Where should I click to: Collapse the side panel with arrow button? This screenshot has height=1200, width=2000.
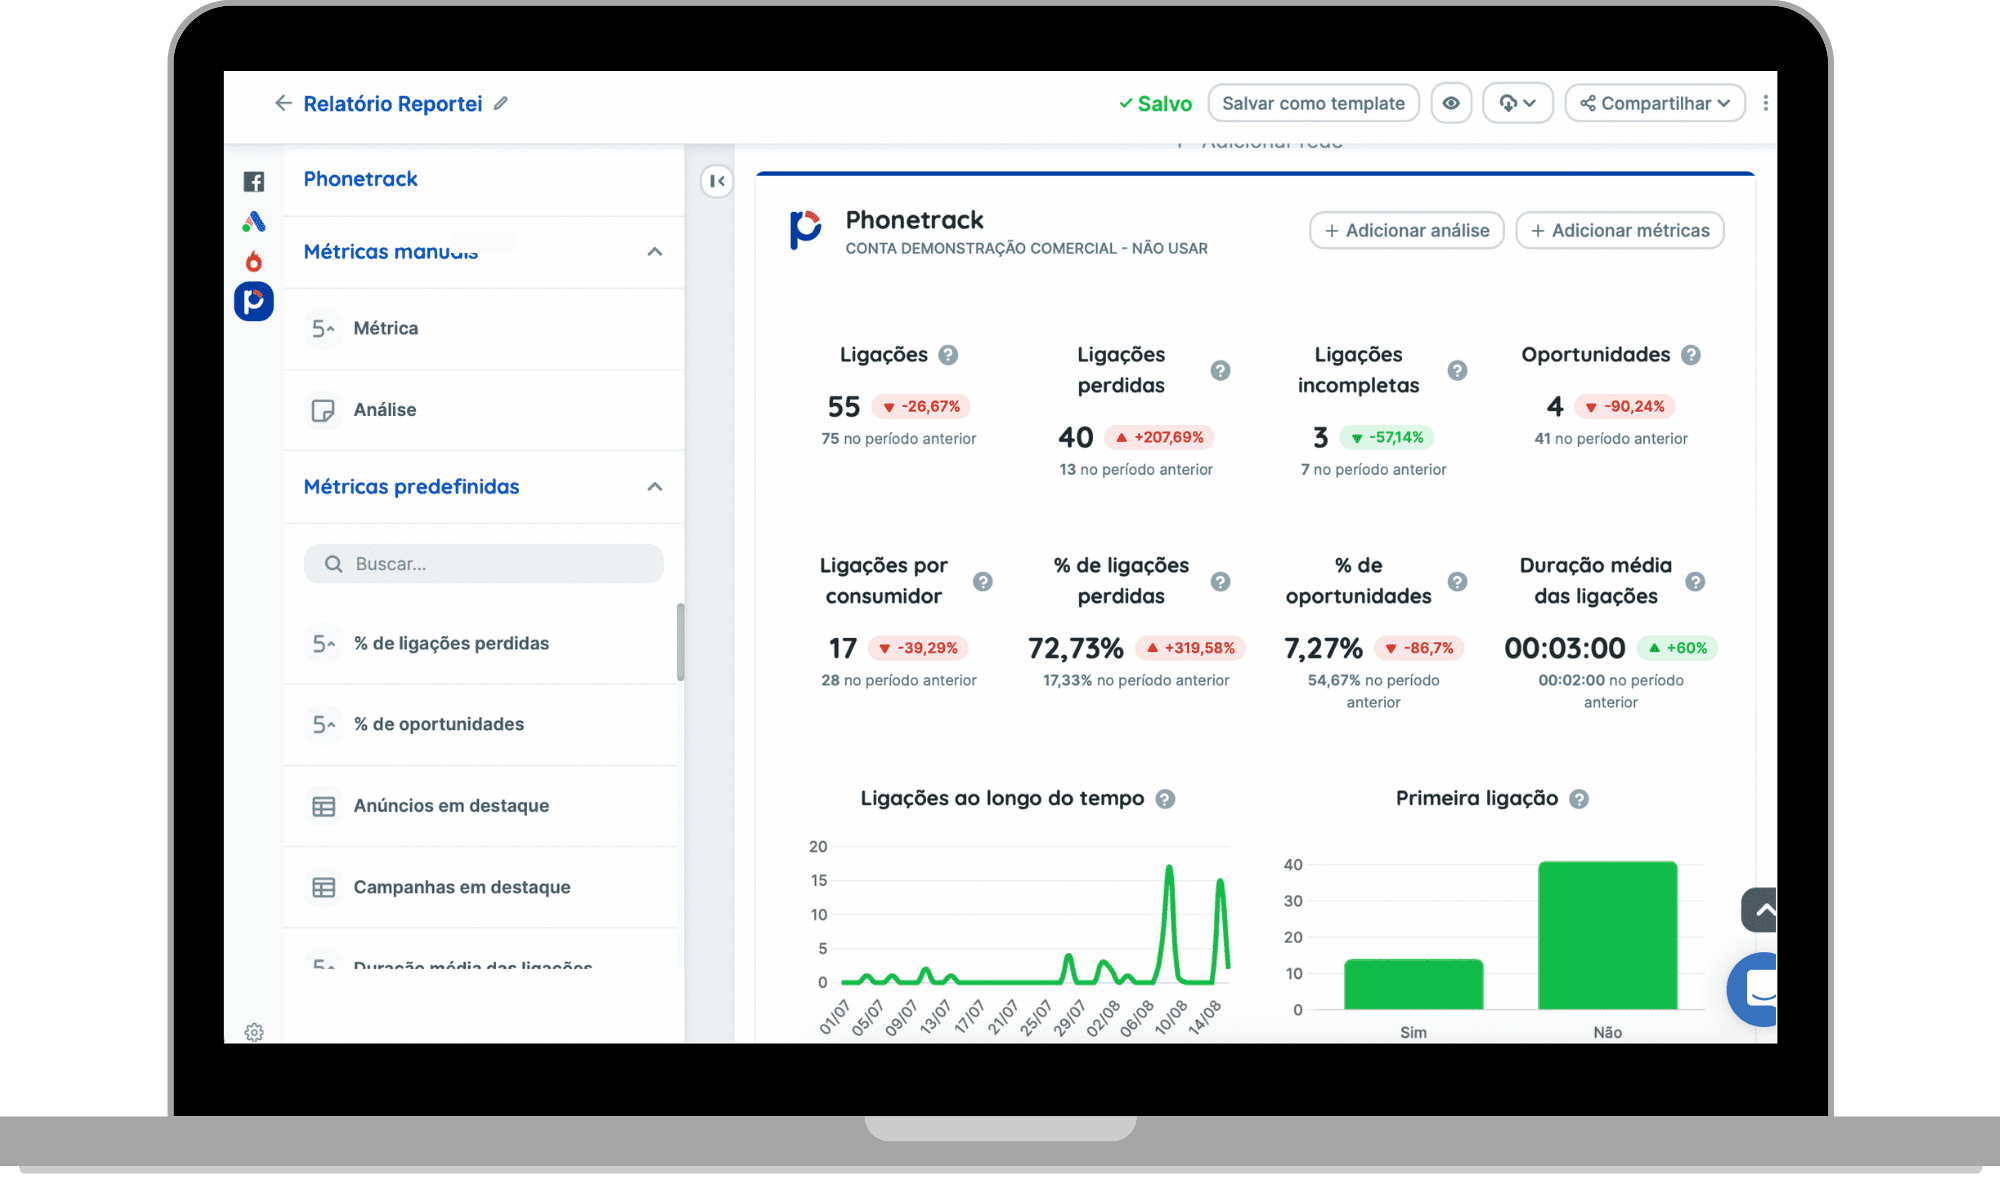pos(717,181)
